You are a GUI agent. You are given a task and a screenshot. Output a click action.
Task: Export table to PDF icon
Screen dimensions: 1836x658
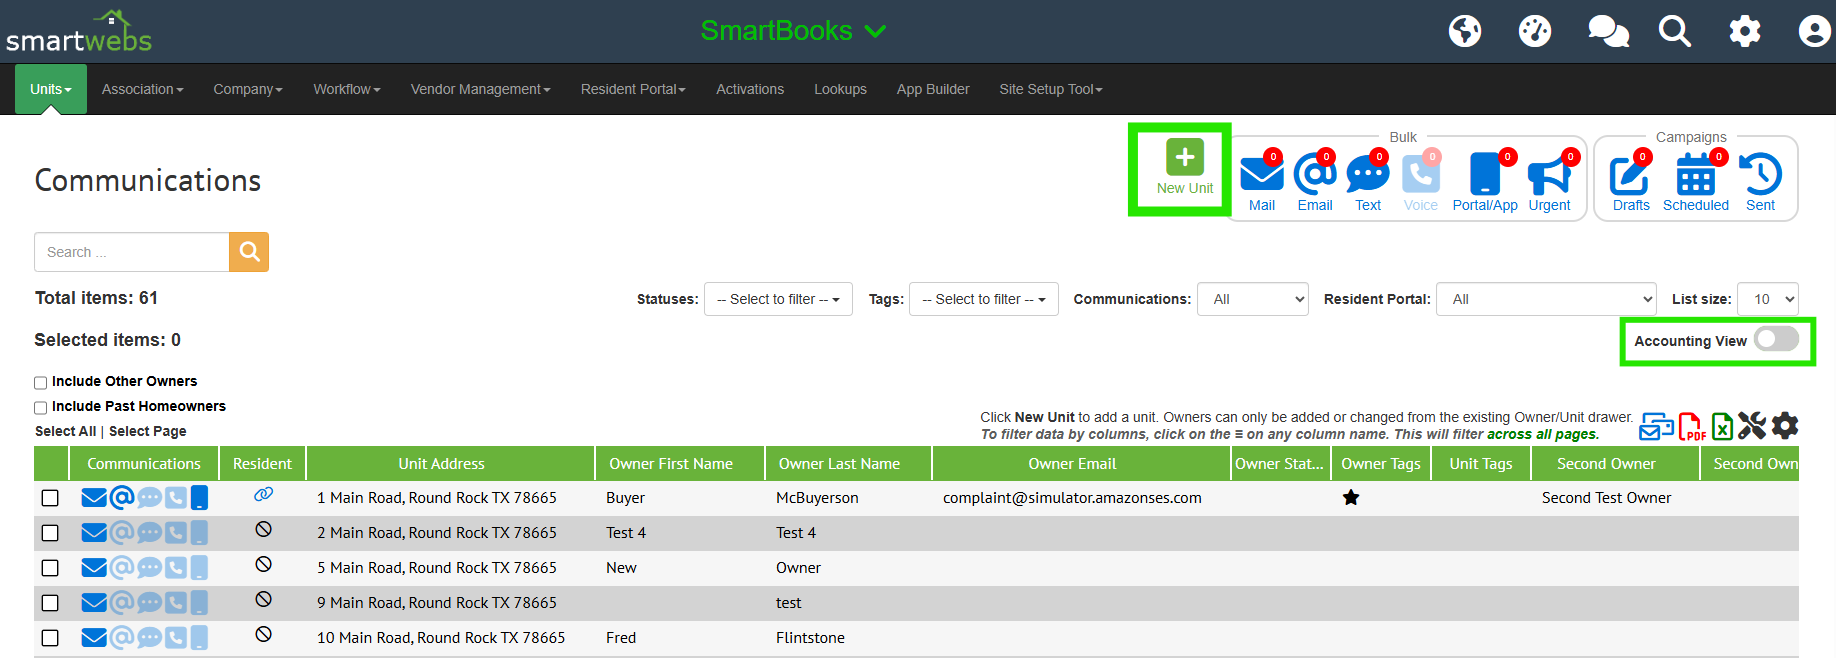pyautogui.click(x=1691, y=427)
